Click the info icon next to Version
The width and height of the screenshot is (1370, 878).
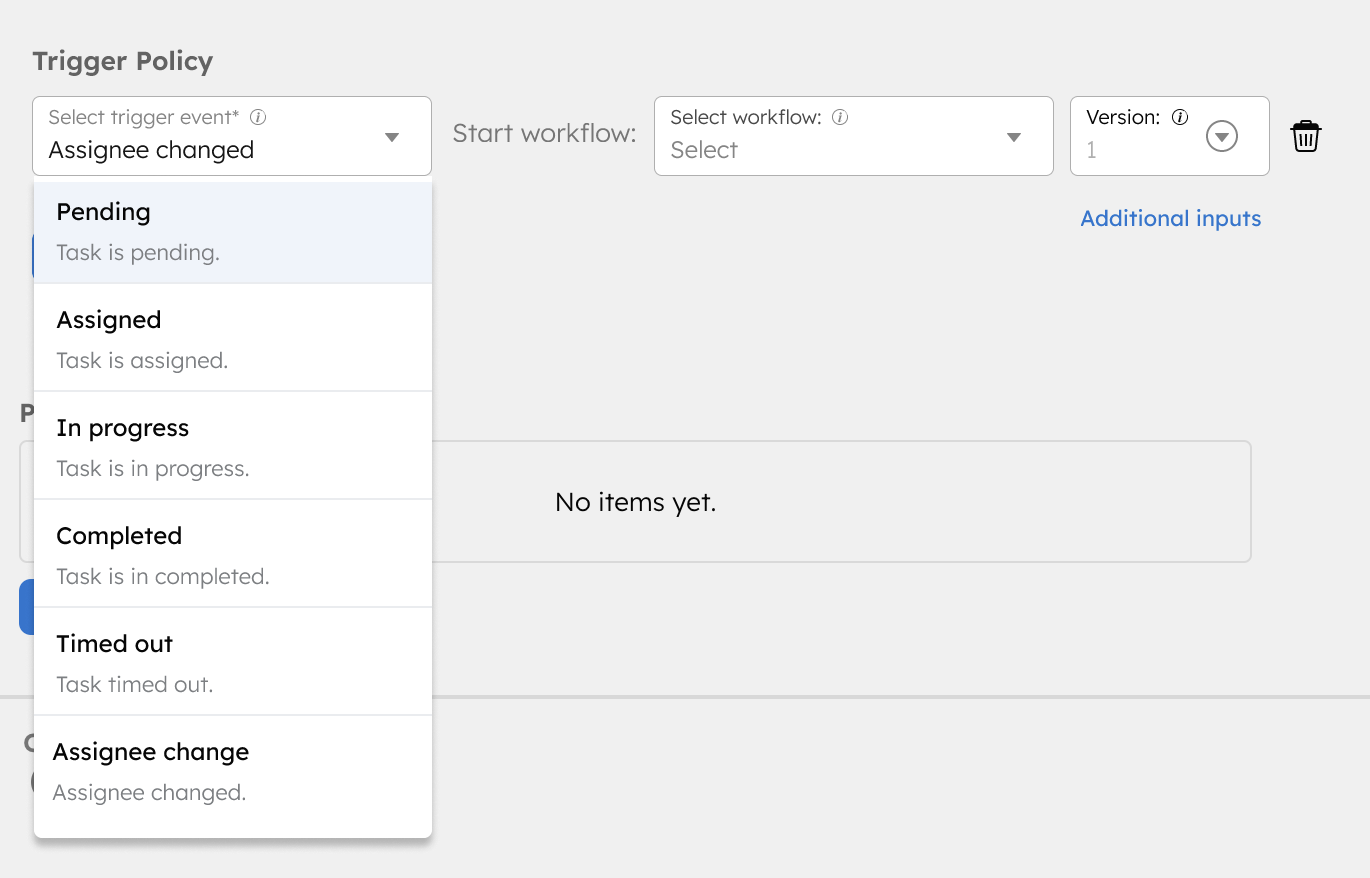1180,117
